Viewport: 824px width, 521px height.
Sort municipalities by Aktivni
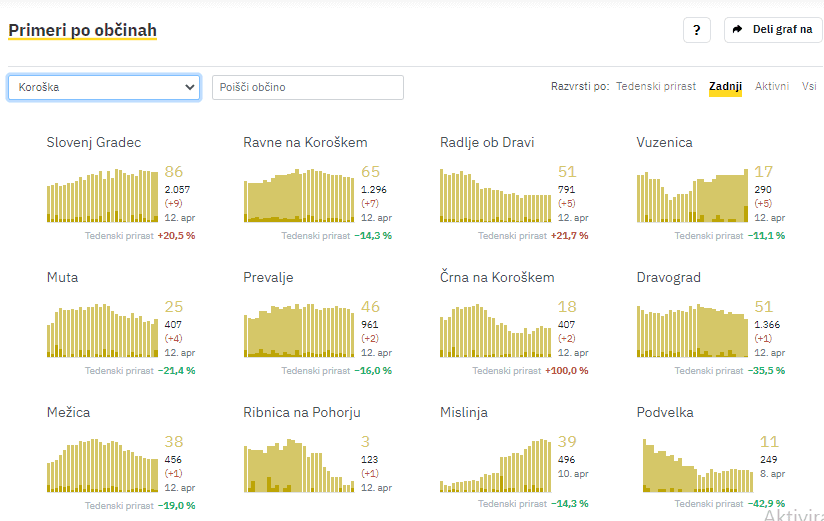[772, 87]
